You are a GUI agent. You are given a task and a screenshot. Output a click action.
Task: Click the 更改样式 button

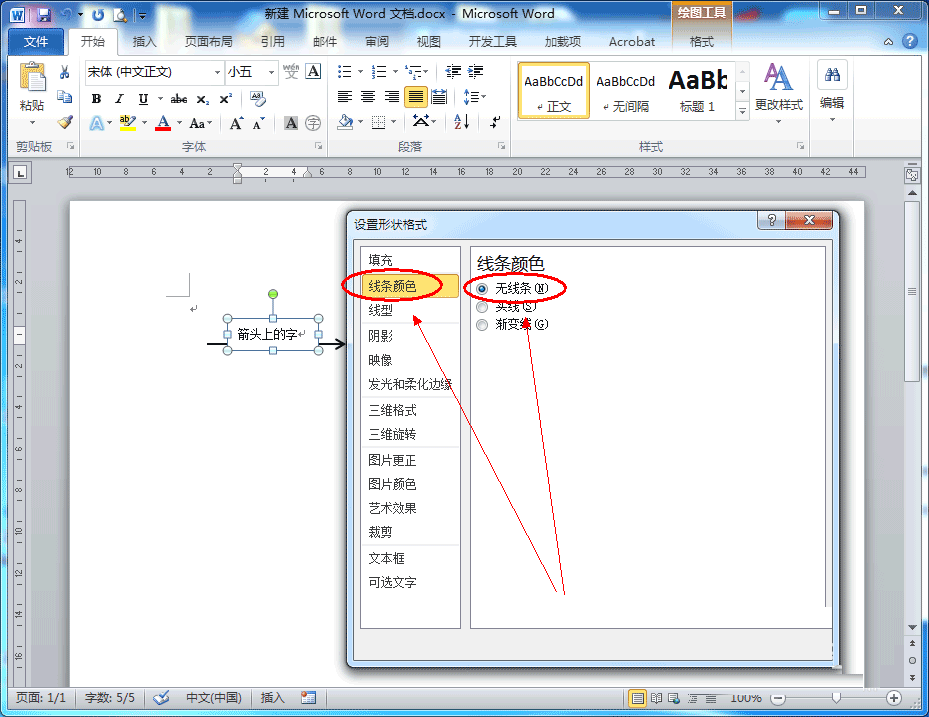point(778,90)
